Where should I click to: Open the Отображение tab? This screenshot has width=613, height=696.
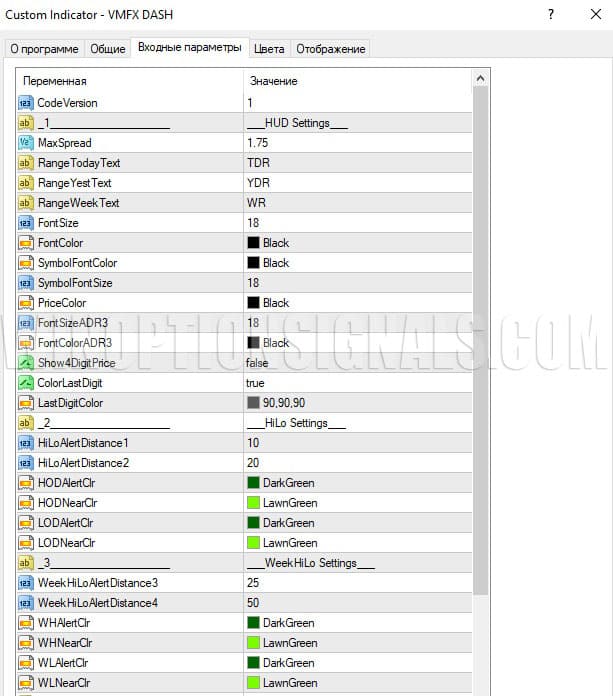[331, 49]
